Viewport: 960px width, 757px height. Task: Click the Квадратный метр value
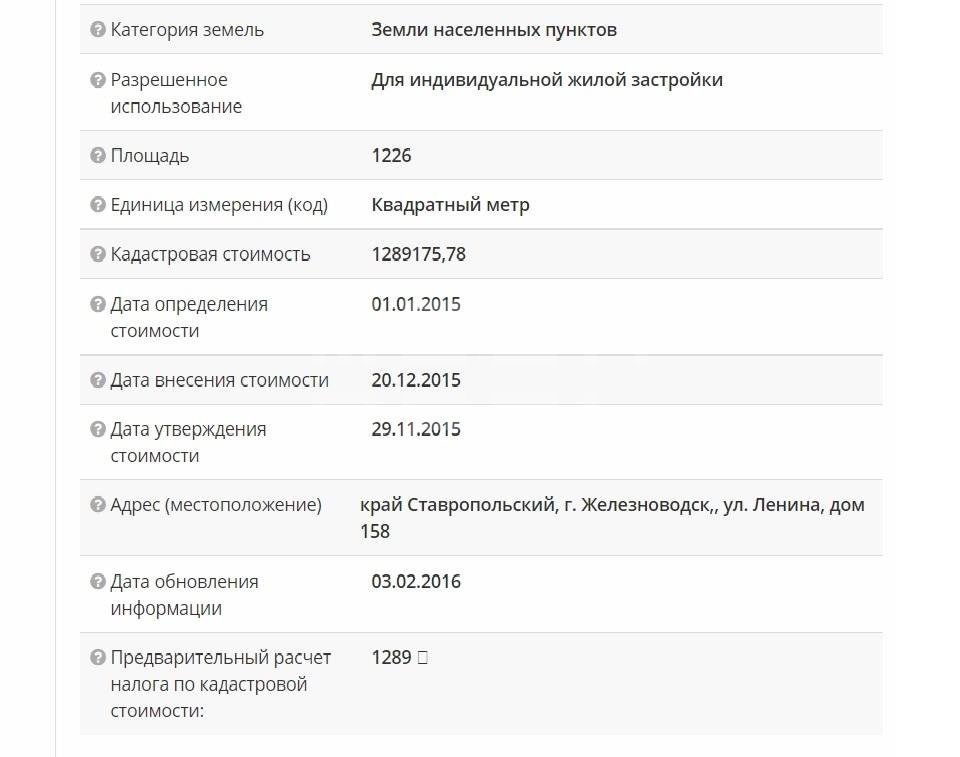tap(450, 205)
